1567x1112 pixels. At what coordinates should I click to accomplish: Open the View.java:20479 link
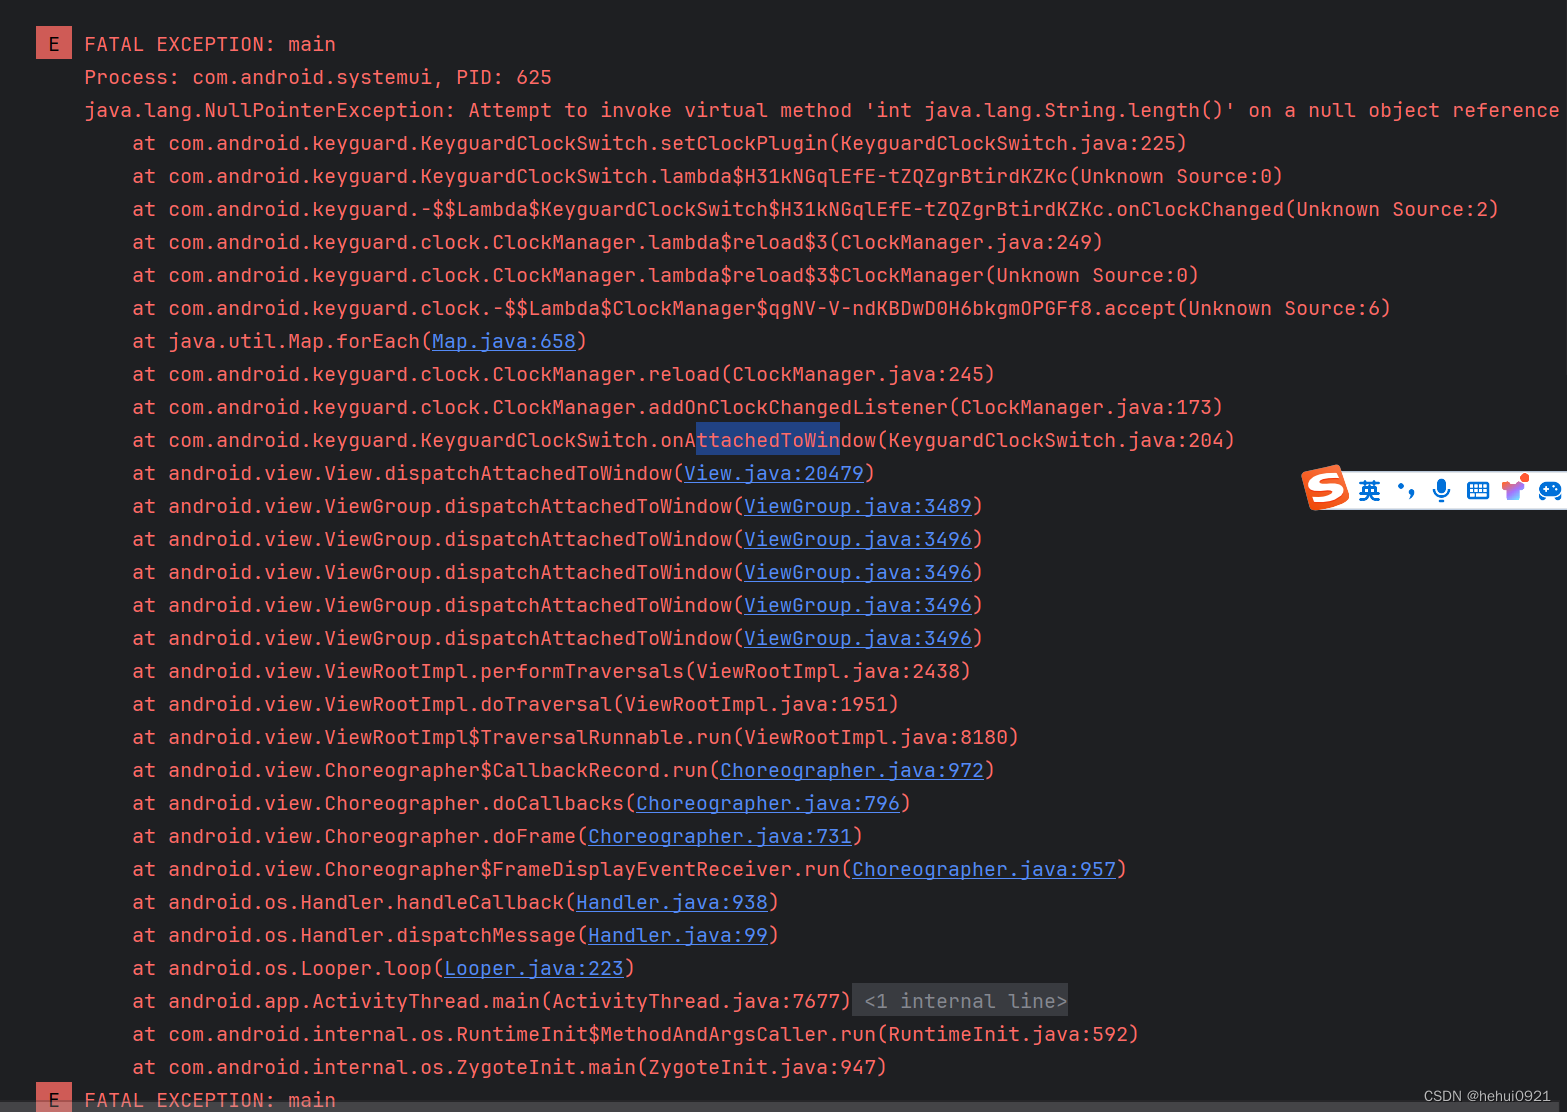pos(774,473)
